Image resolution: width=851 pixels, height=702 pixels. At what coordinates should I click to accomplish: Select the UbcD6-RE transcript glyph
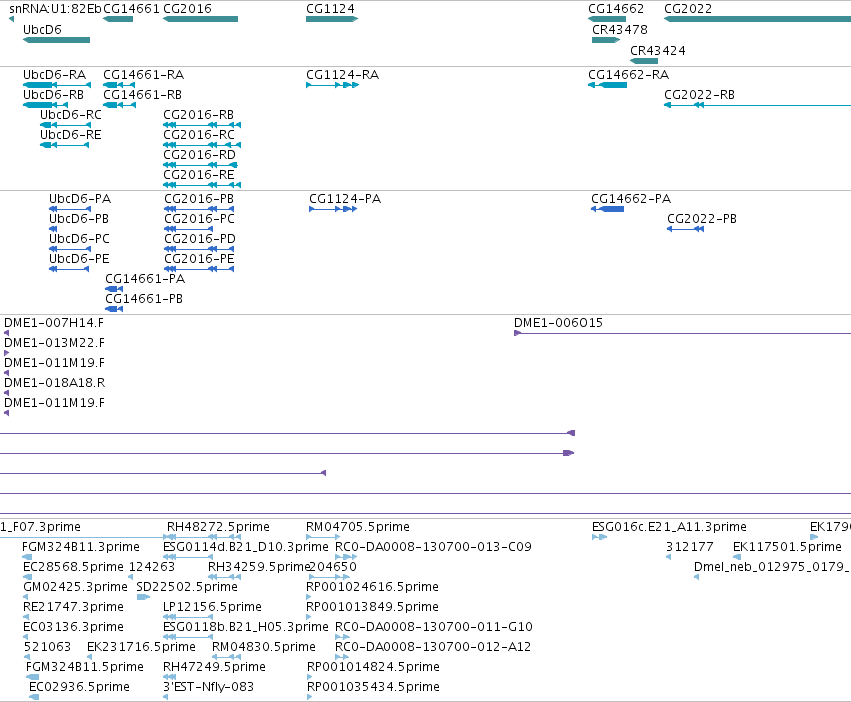click(x=65, y=145)
